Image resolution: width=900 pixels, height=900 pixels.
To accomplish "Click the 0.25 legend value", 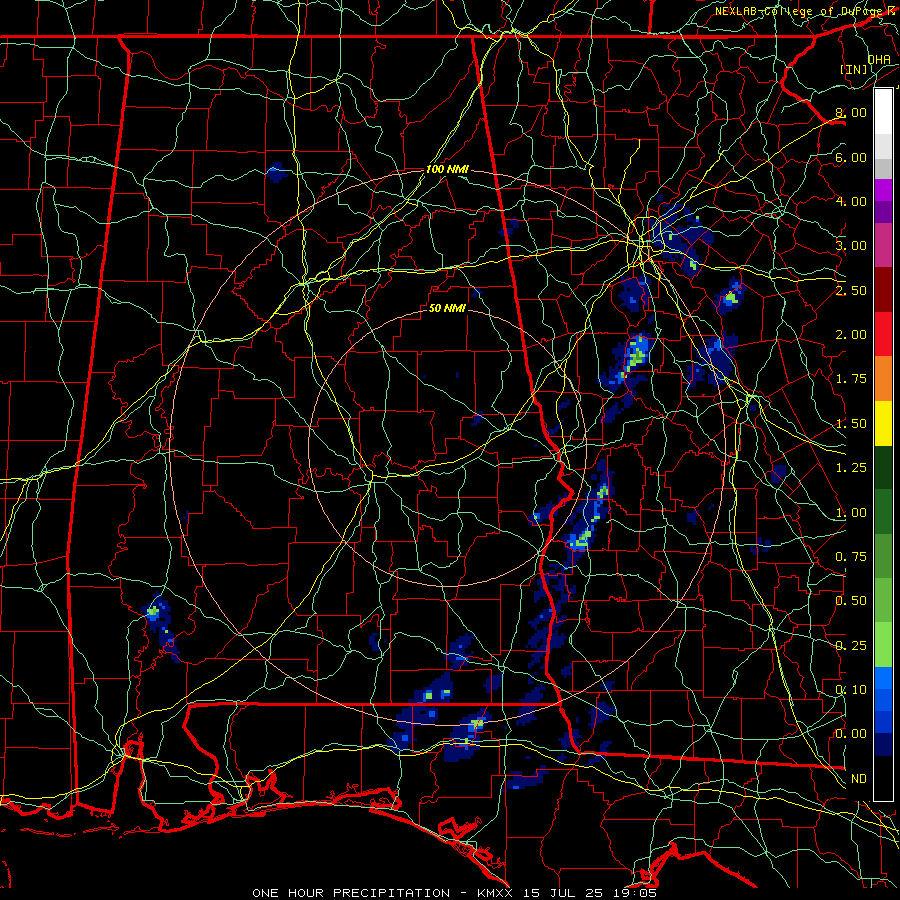I will point(851,646).
